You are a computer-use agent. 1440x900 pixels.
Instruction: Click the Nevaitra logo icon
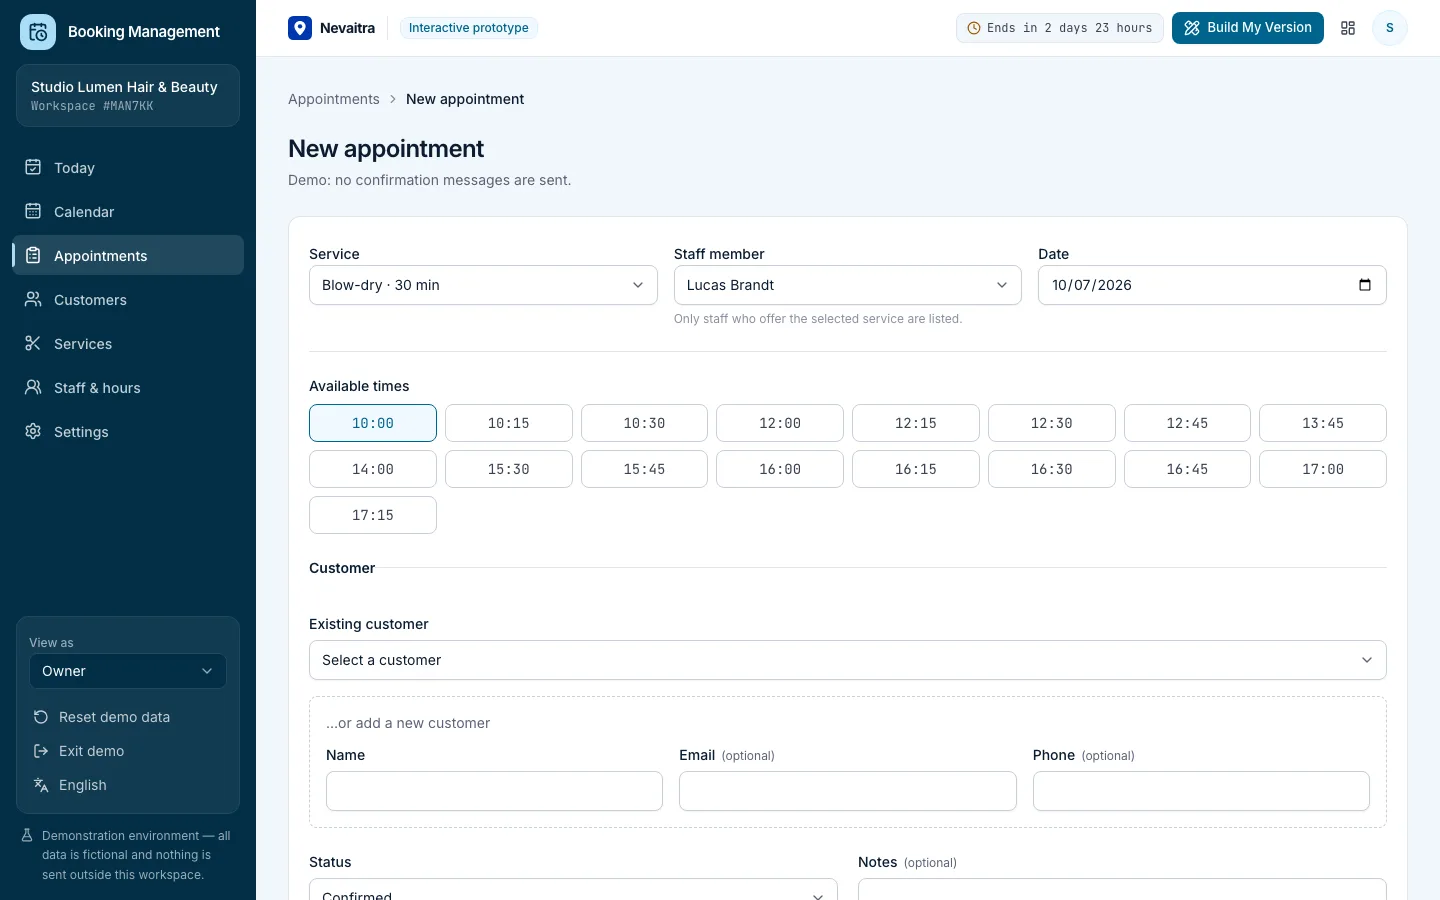tap(300, 28)
